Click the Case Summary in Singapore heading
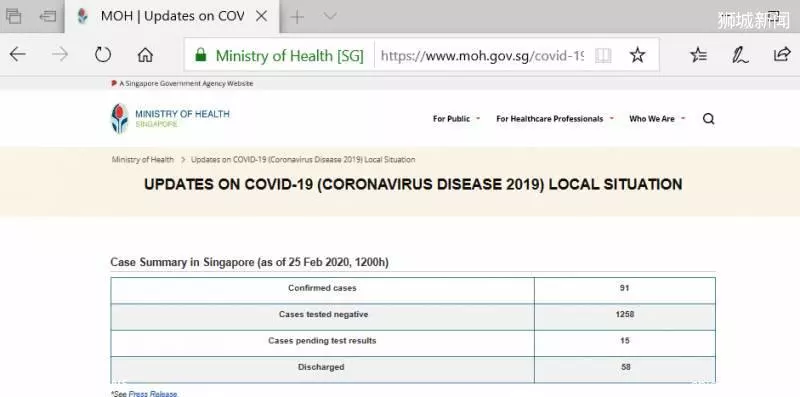Screen dimensions: 800x397 pyautogui.click(x=249, y=262)
